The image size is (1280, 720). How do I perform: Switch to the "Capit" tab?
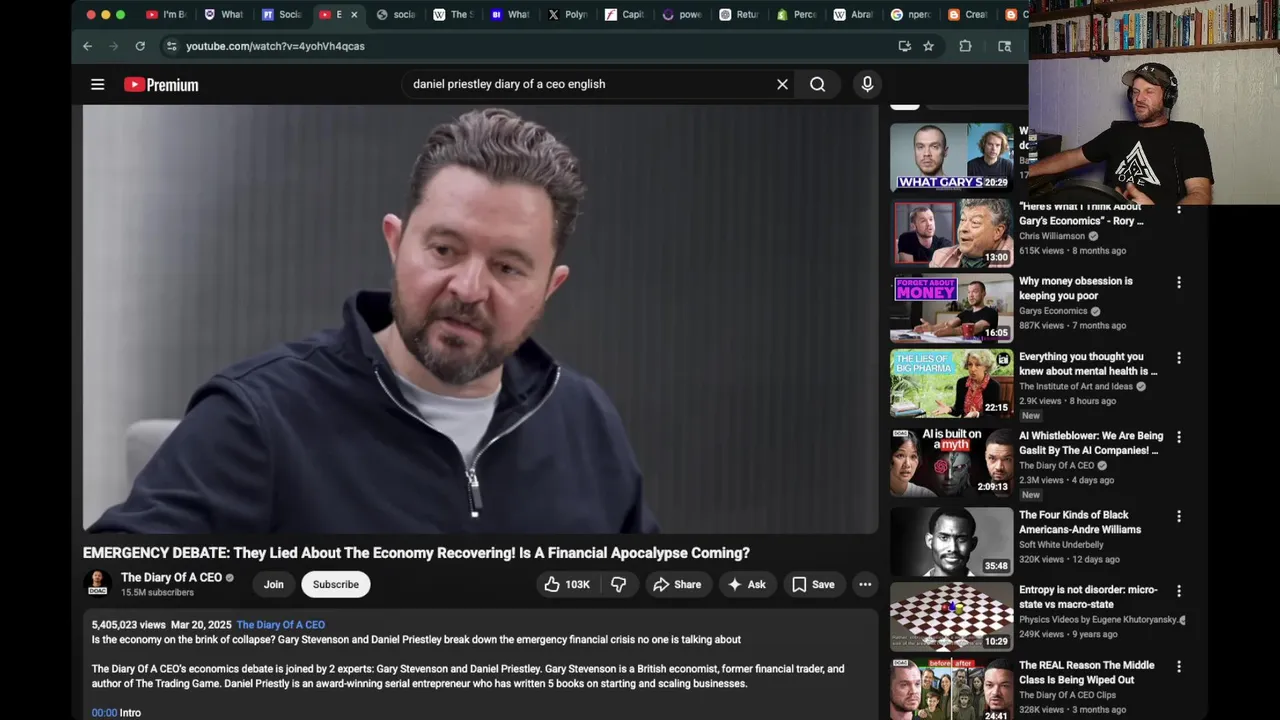pyautogui.click(x=625, y=15)
